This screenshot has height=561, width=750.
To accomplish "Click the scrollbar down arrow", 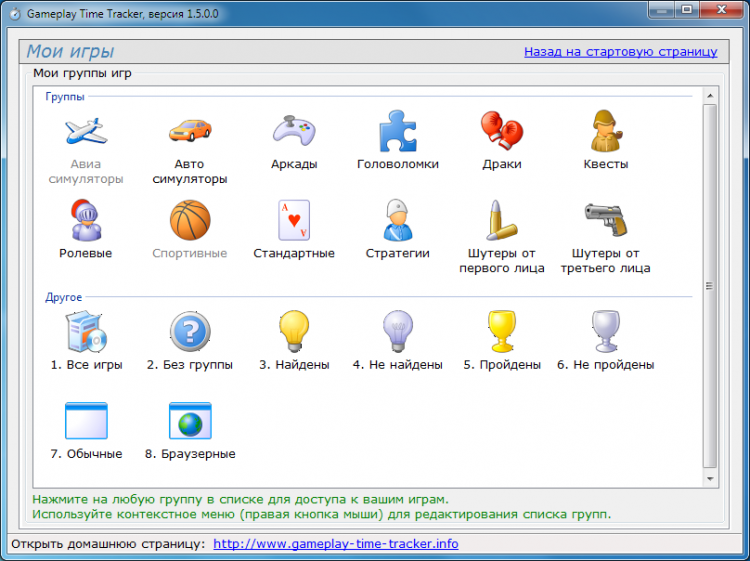I will coord(710,479).
